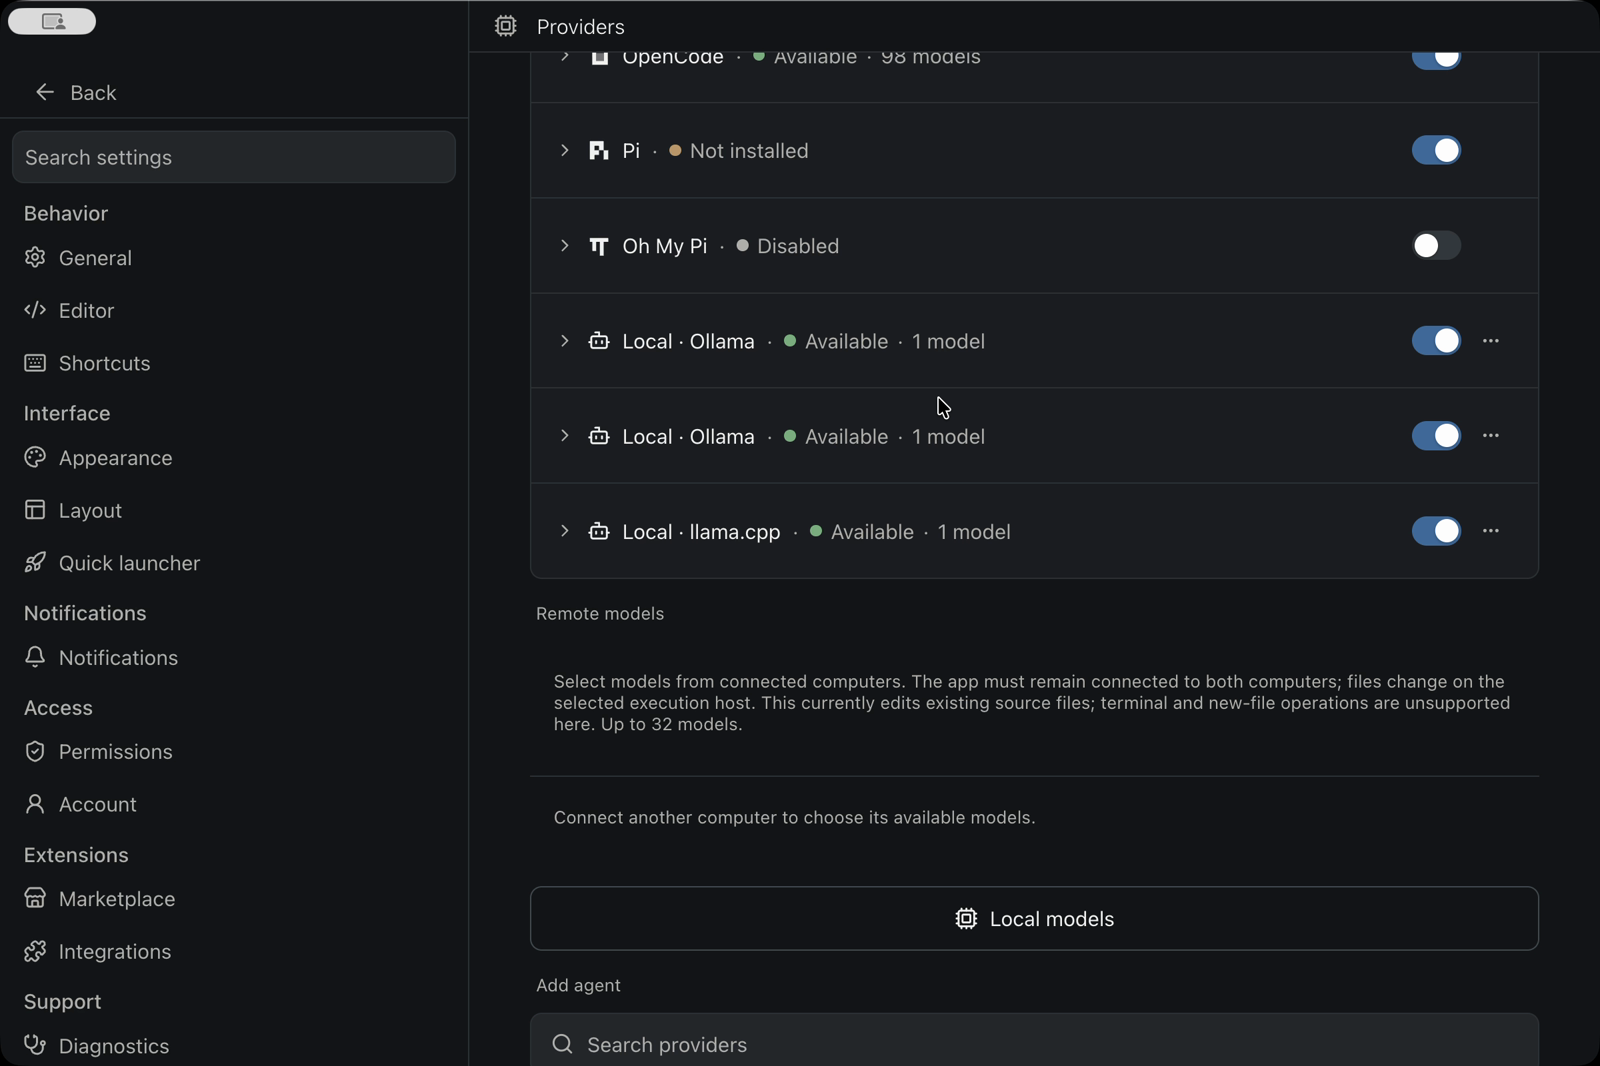This screenshot has height=1066, width=1600.
Task: Click the Shortcuts keyboard icon
Action: coord(35,363)
